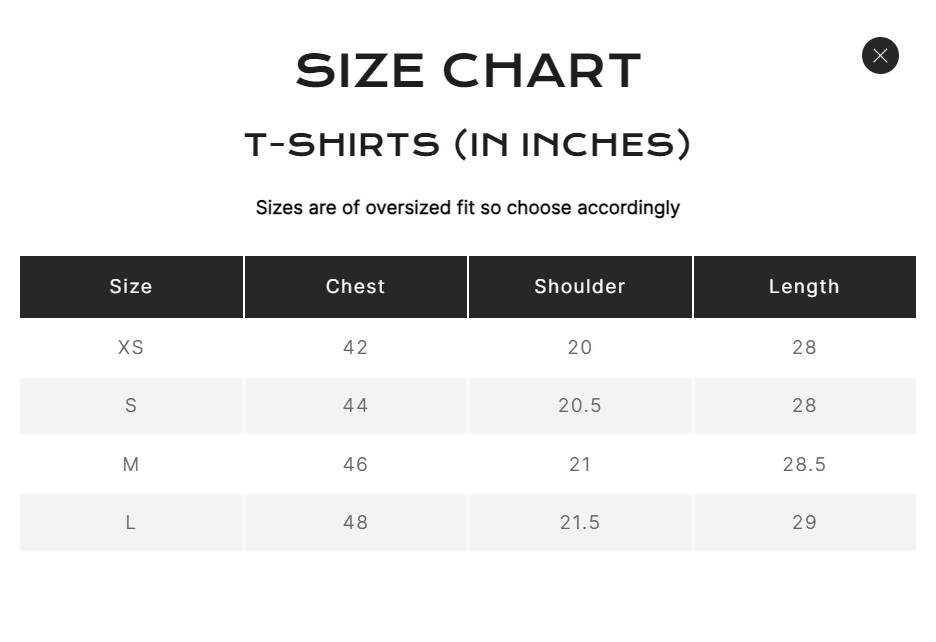Click the Chest column header

[x=355, y=287]
